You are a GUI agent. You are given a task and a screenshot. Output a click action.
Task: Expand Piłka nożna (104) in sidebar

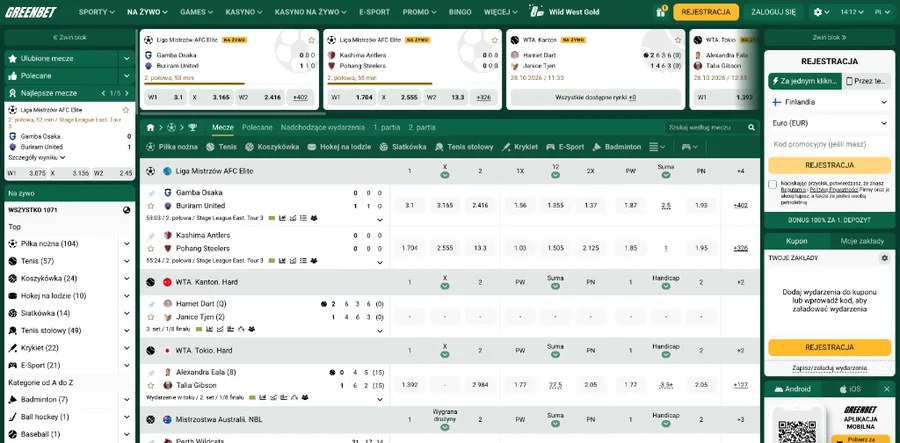pos(127,244)
